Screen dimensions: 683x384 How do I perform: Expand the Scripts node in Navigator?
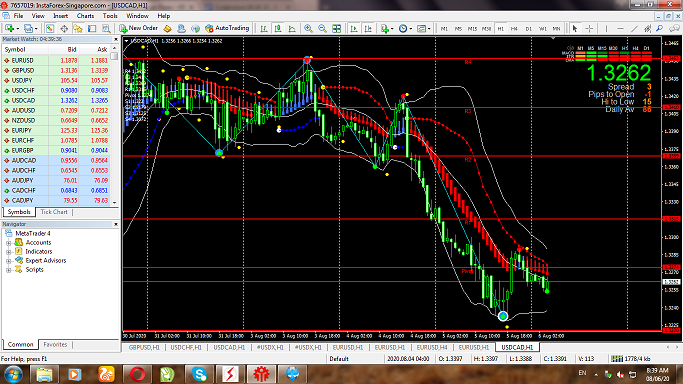8,270
